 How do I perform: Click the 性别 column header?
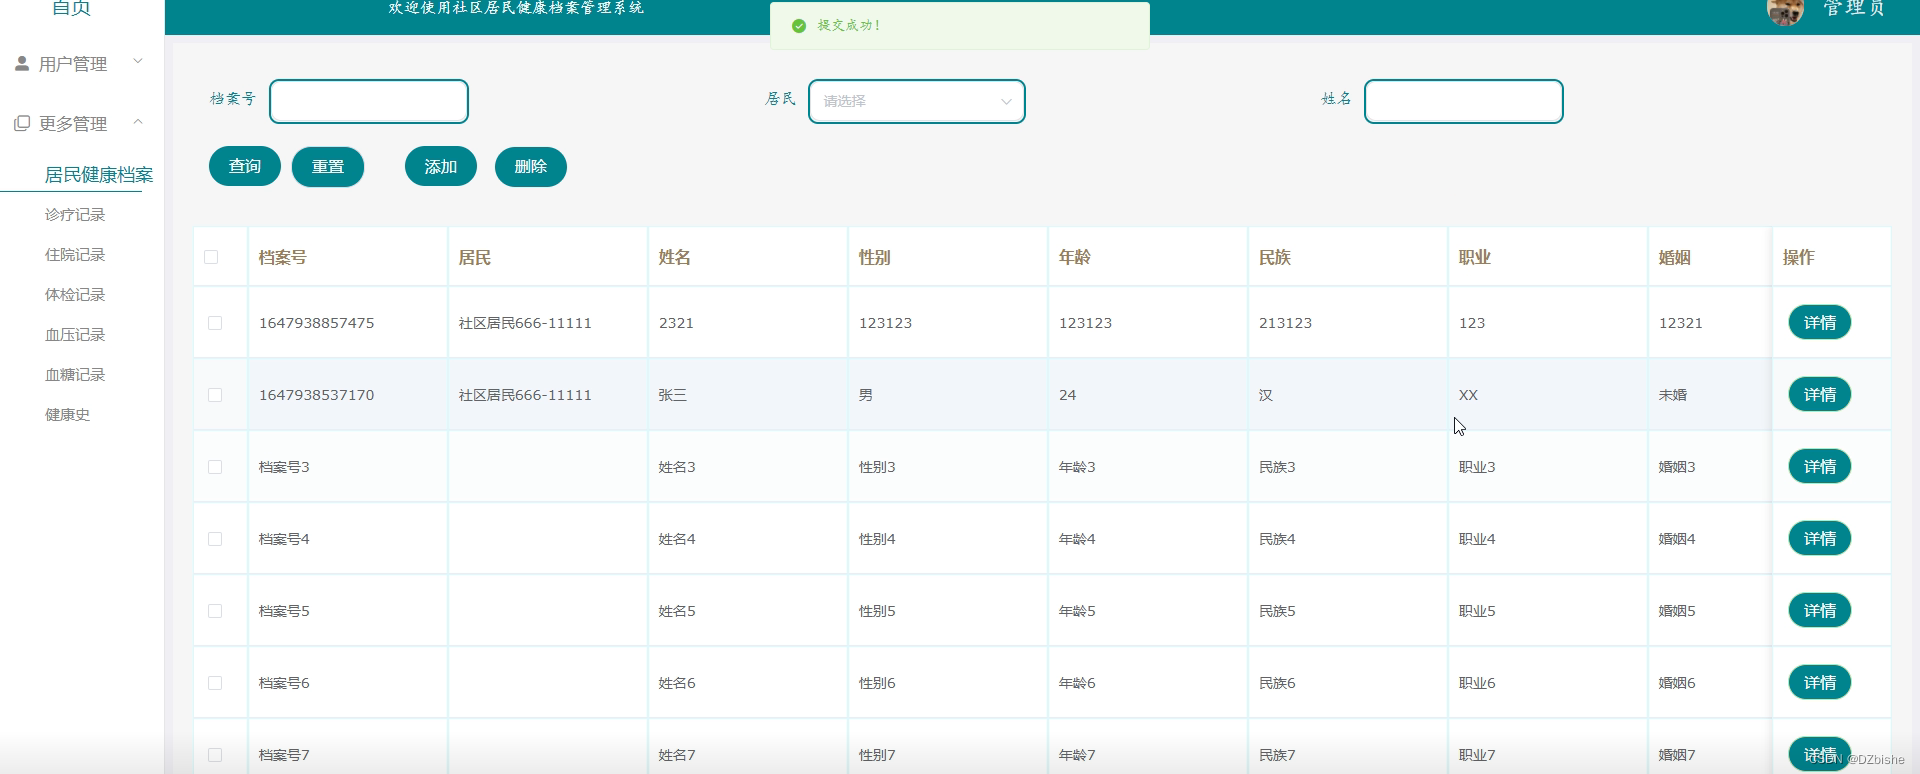pyautogui.click(x=875, y=258)
